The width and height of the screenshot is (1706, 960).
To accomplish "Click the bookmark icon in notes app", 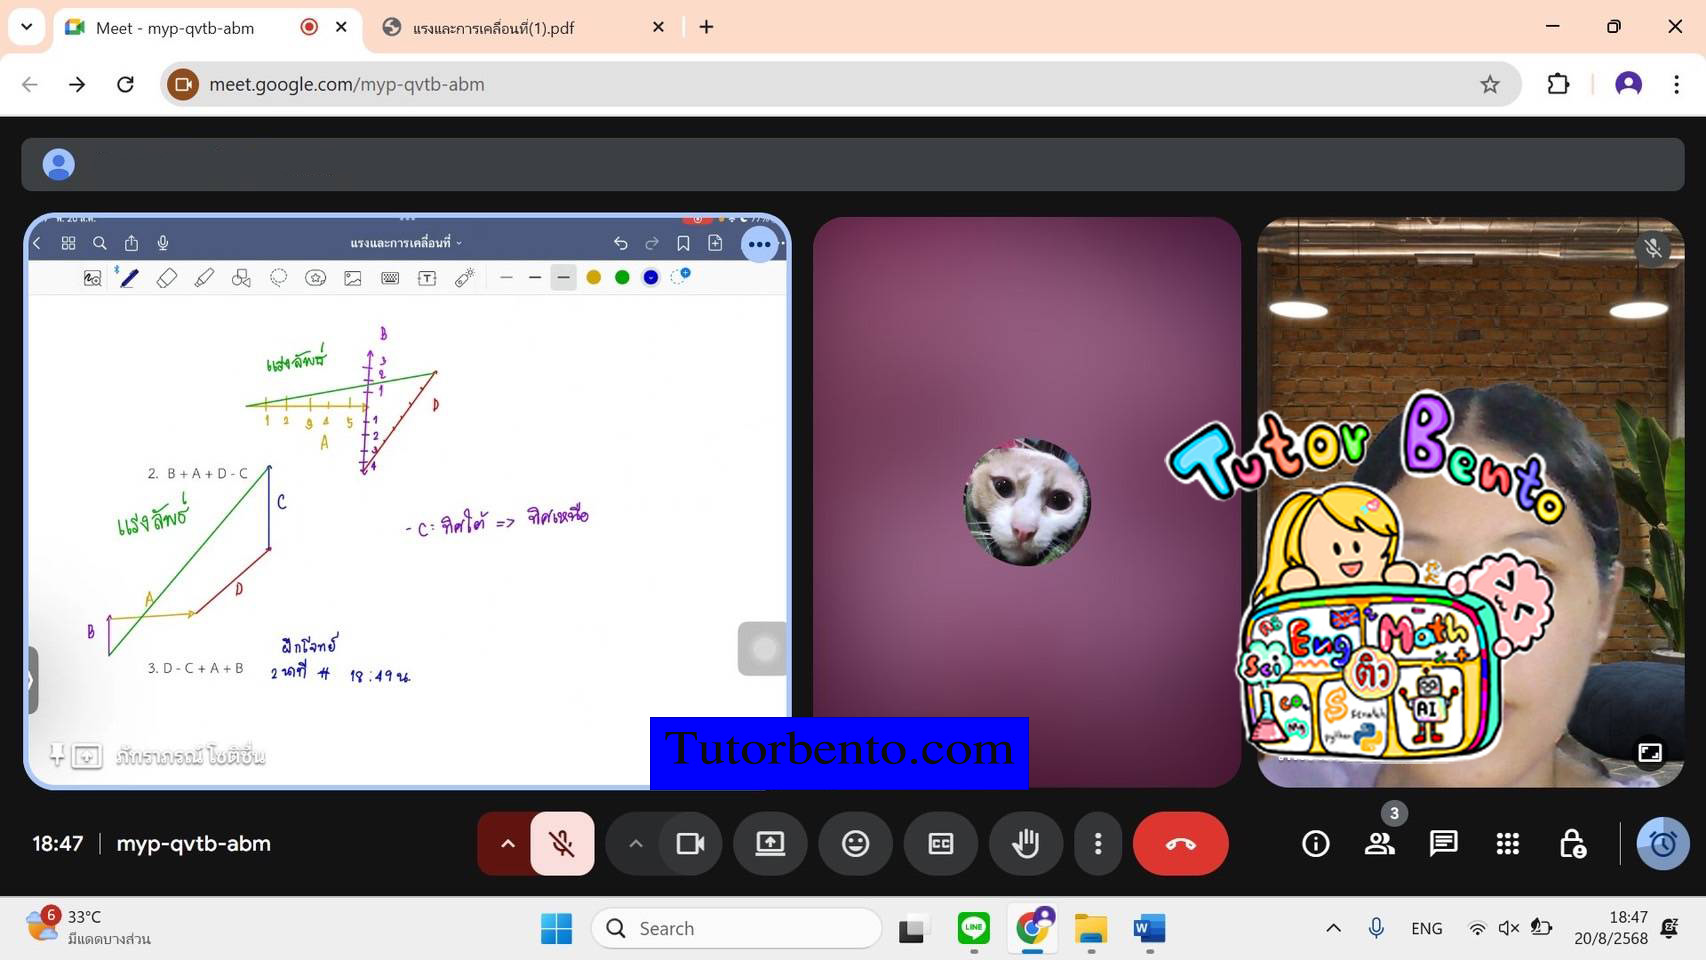I will (683, 243).
